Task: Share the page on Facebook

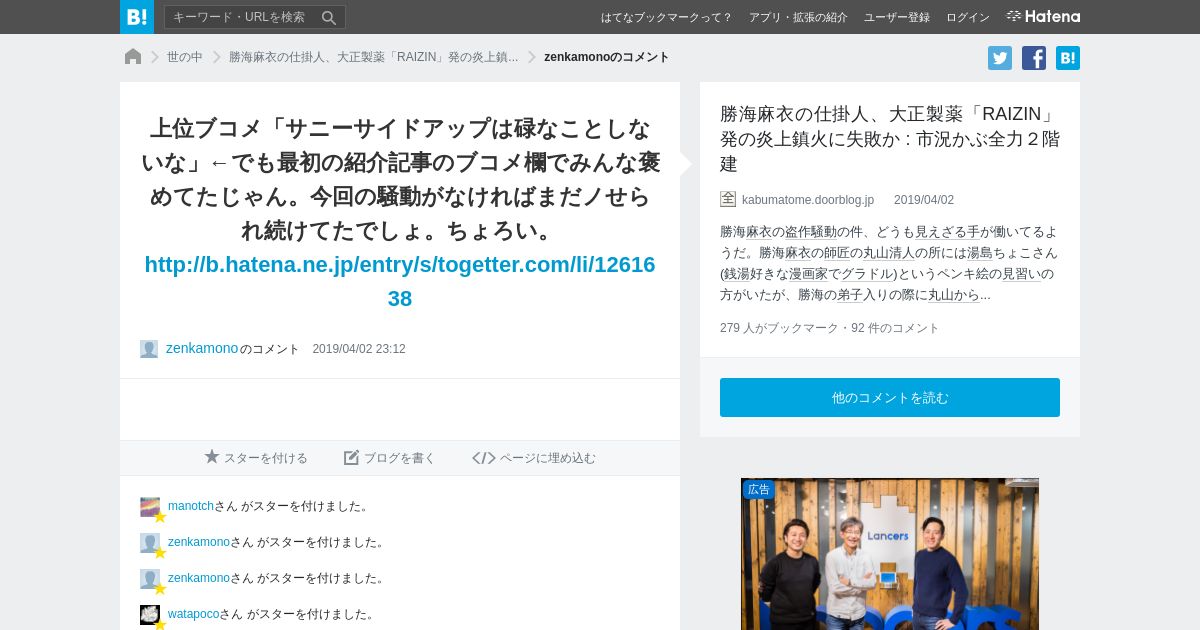Action: [1034, 58]
